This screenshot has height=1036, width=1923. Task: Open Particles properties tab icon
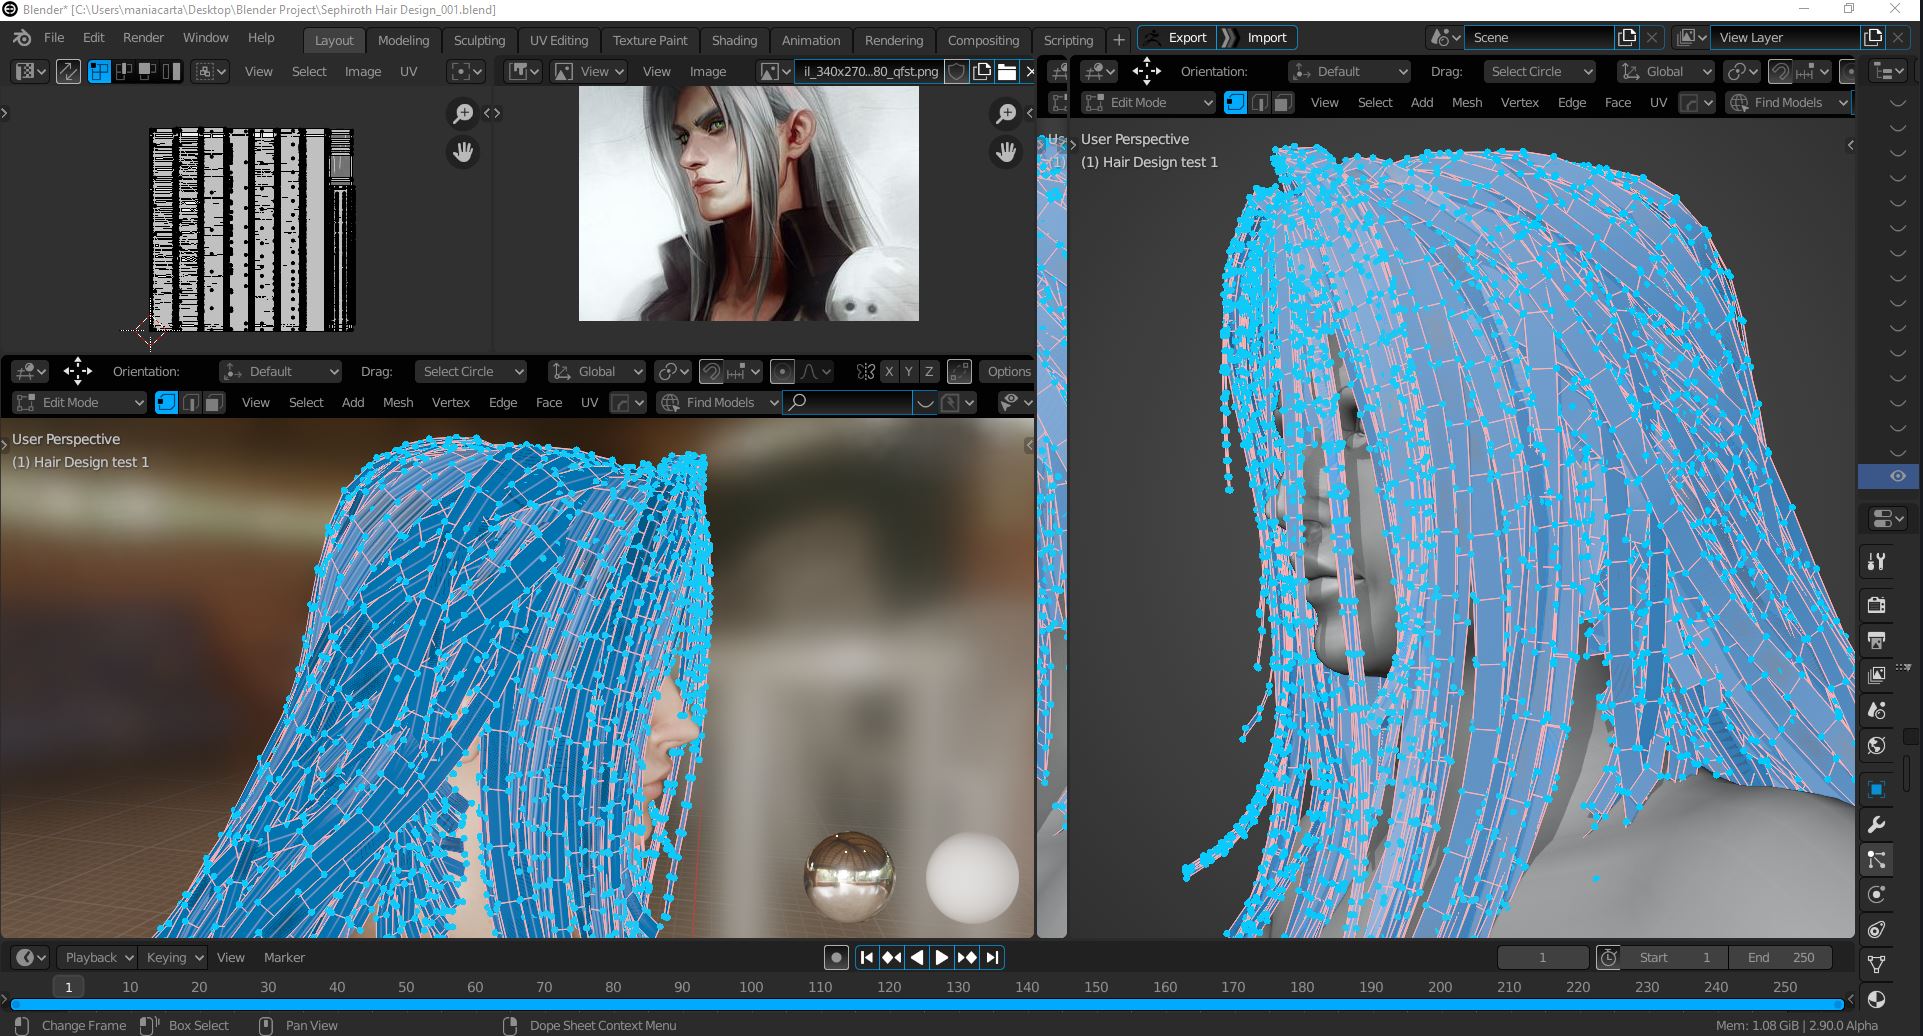[1876, 859]
